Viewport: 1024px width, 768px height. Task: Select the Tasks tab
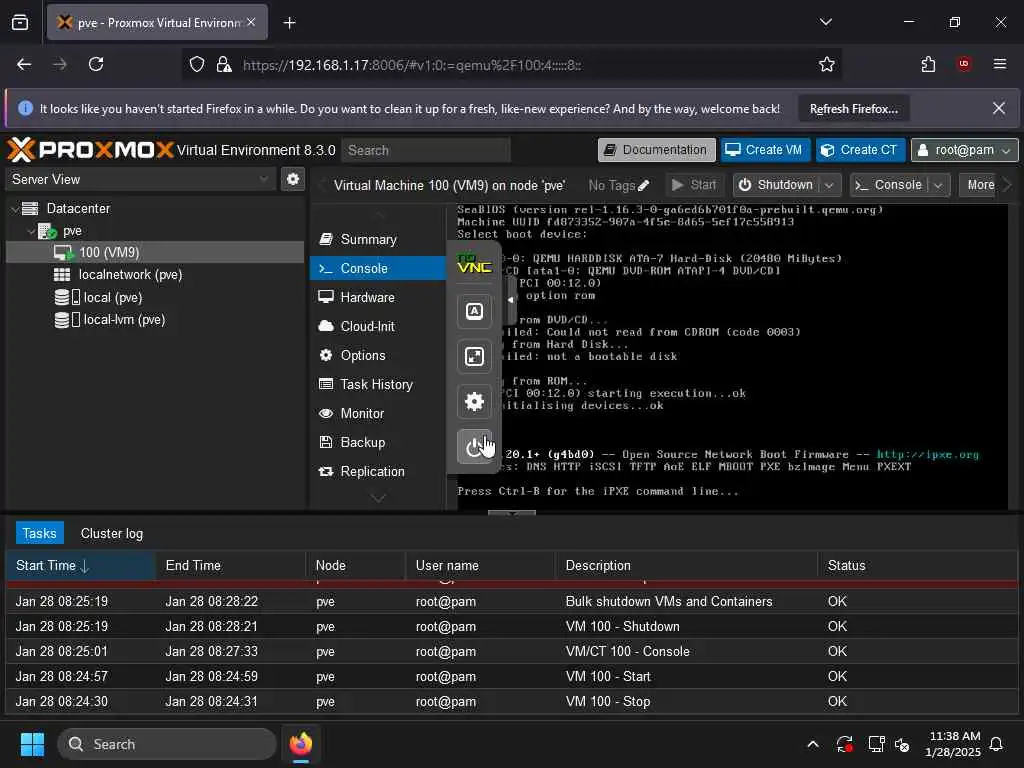pos(39,533)
